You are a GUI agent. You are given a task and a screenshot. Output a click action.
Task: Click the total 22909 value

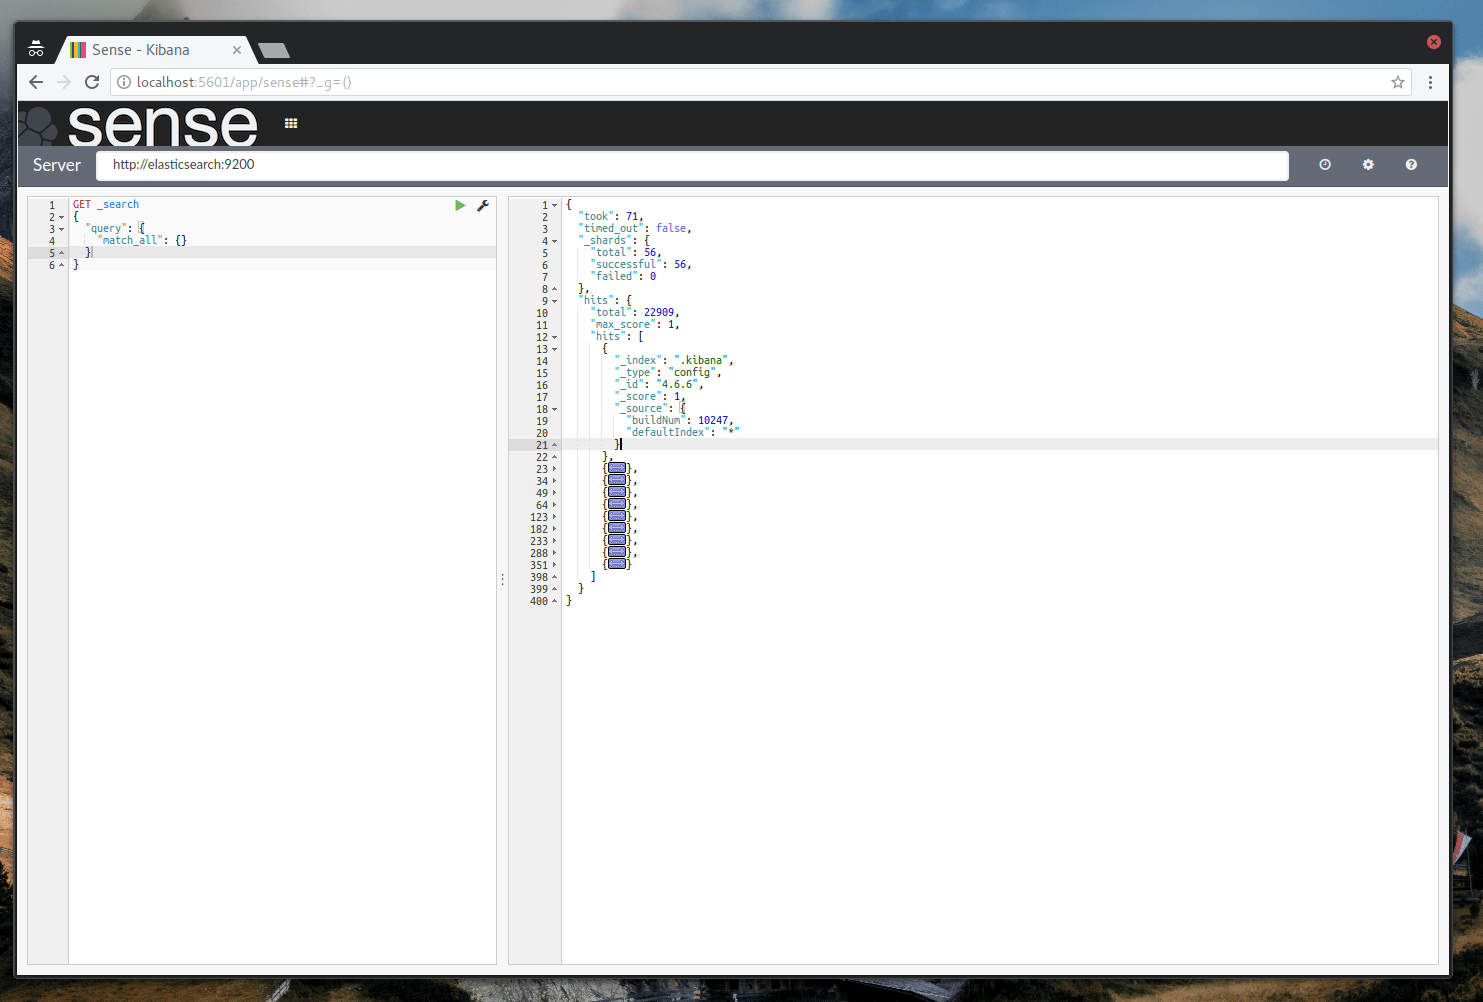tap(659, 312)
